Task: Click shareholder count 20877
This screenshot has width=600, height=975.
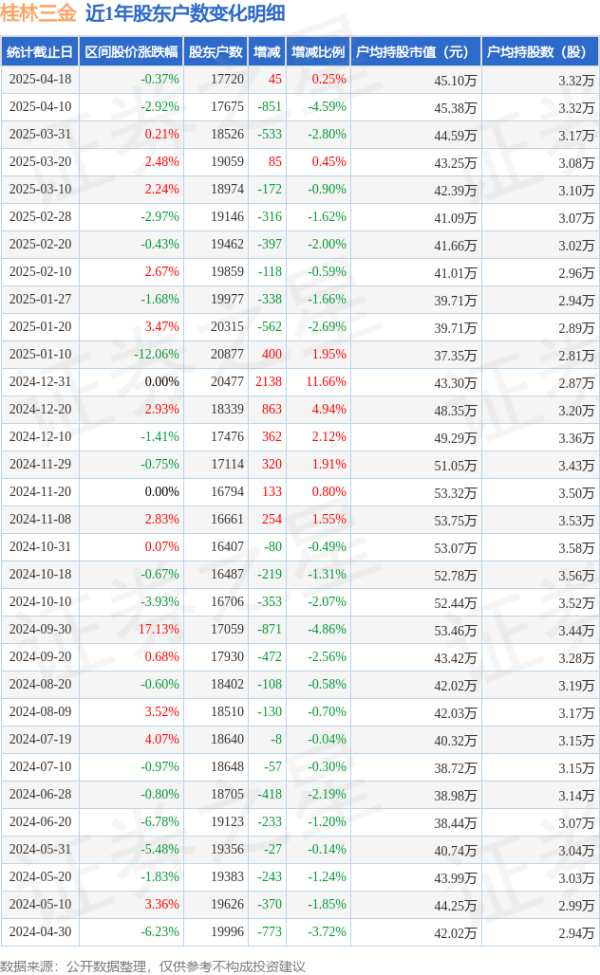Action: 227,354
